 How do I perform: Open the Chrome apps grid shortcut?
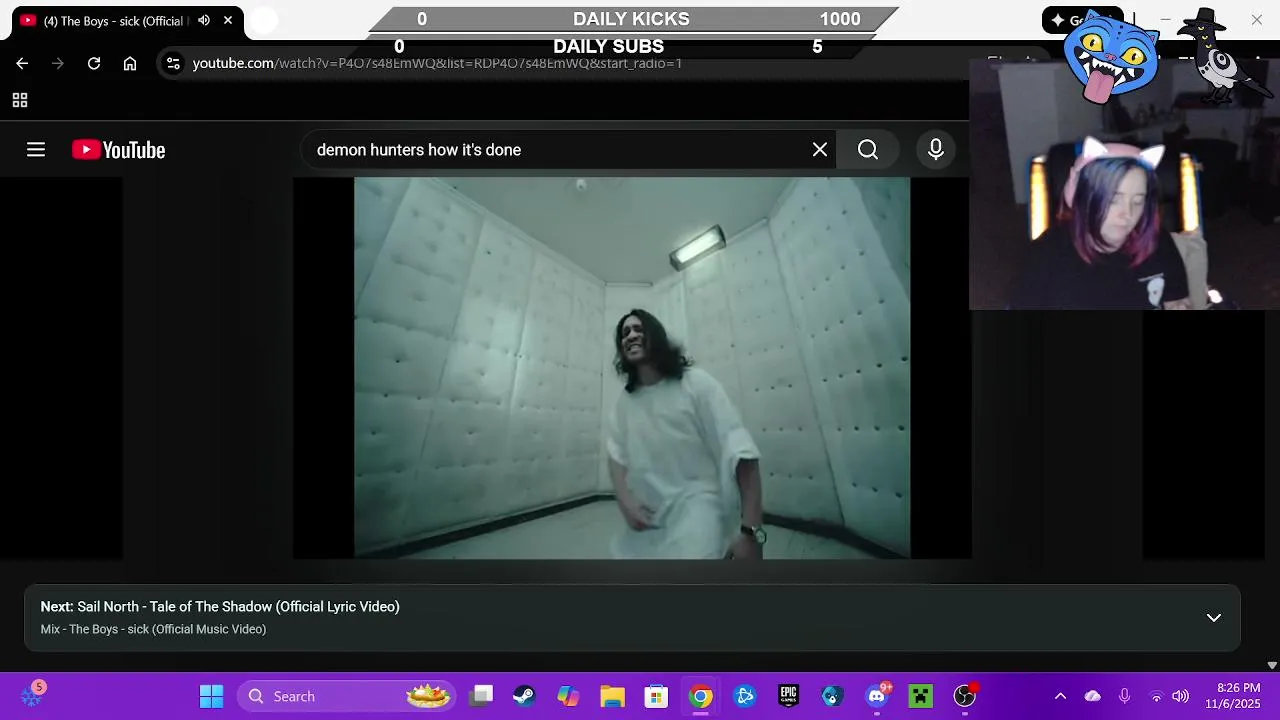19,100
